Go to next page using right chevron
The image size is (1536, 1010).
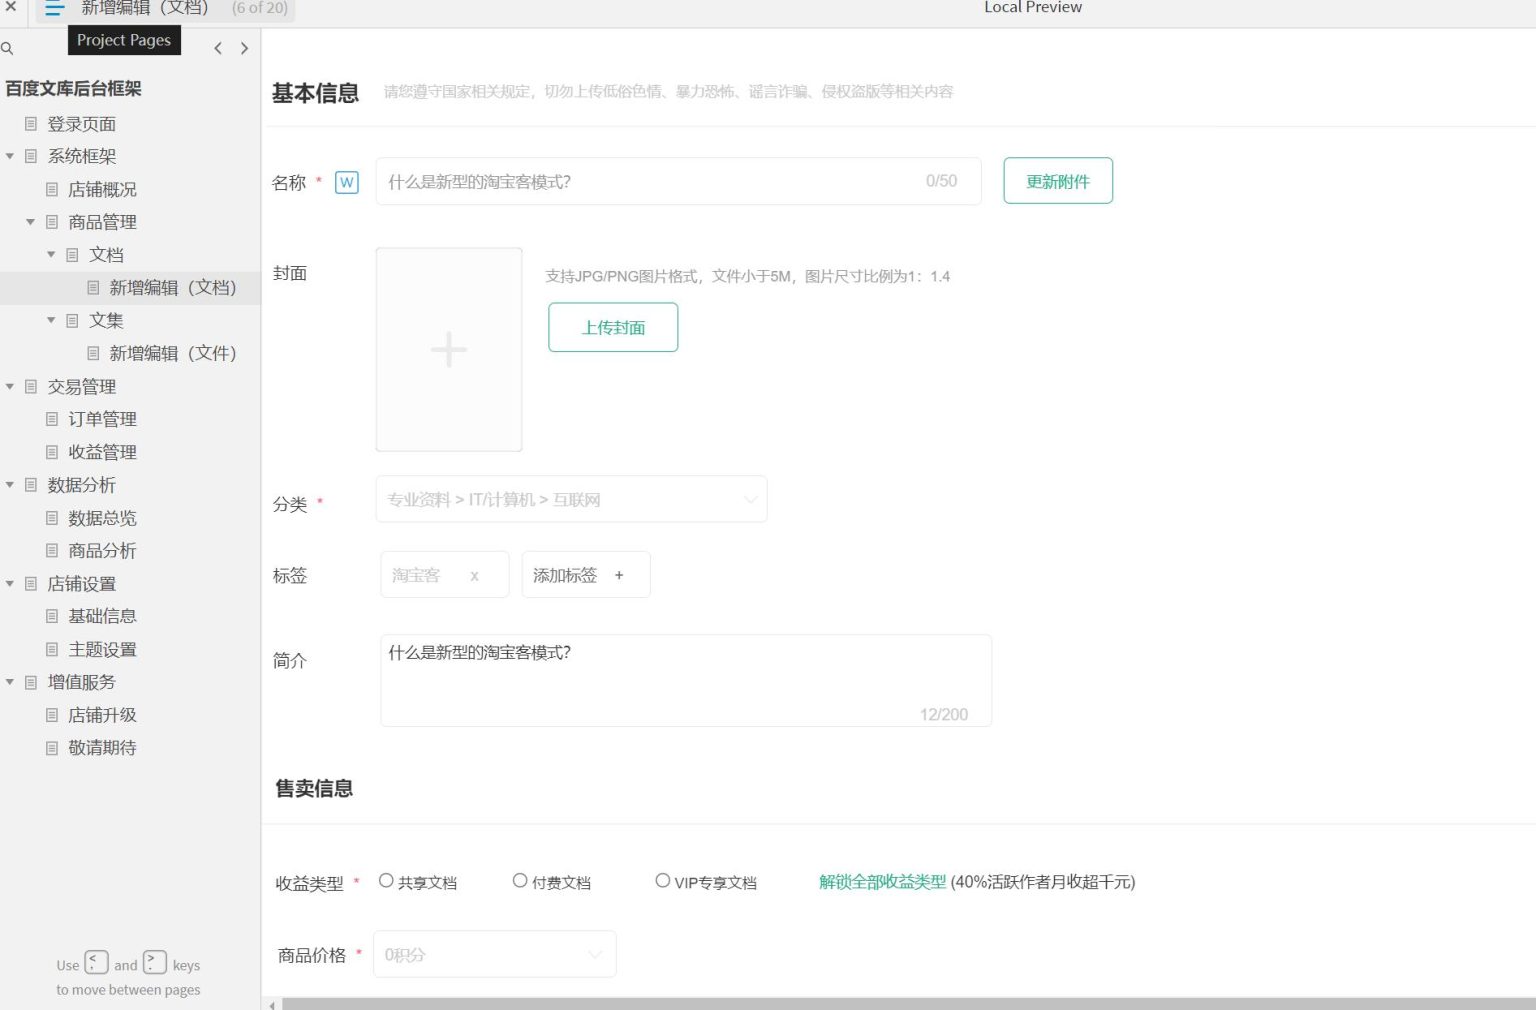(244, 48)
